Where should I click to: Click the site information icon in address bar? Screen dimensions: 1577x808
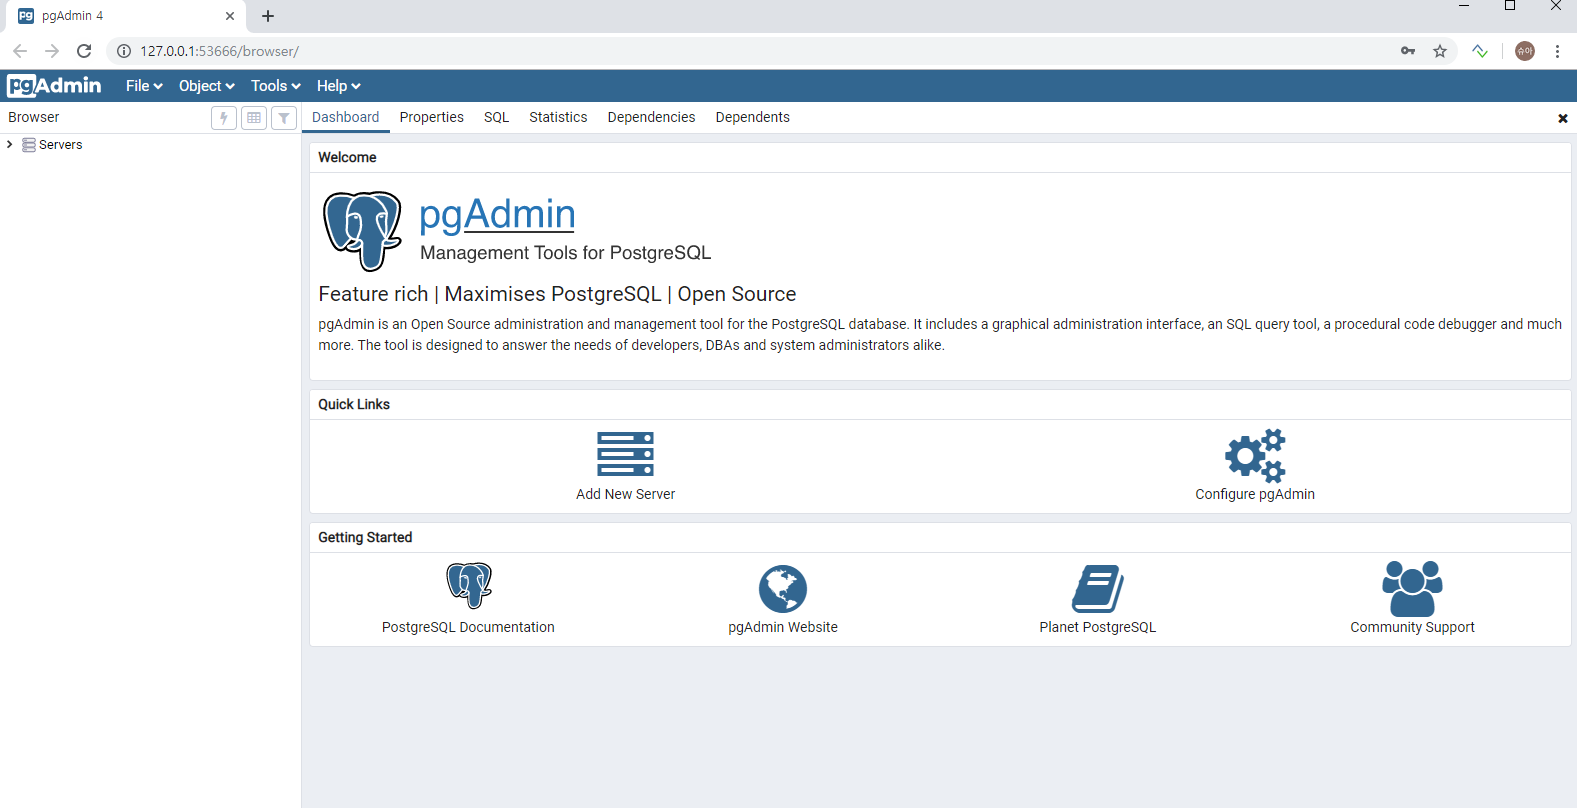(x=124, y=51)
